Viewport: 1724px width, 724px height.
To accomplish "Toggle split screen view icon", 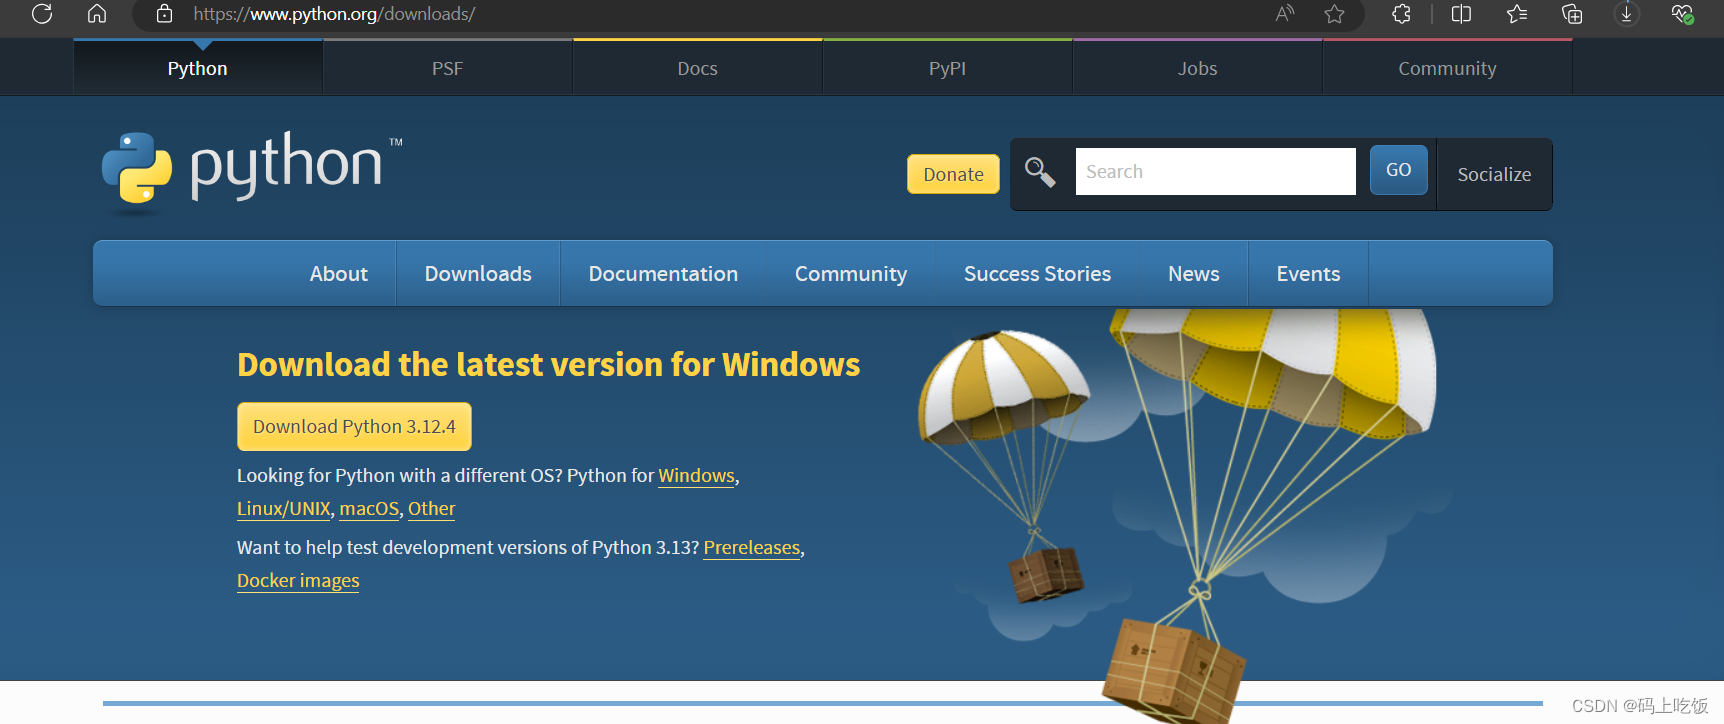I will click(1461, 14).
